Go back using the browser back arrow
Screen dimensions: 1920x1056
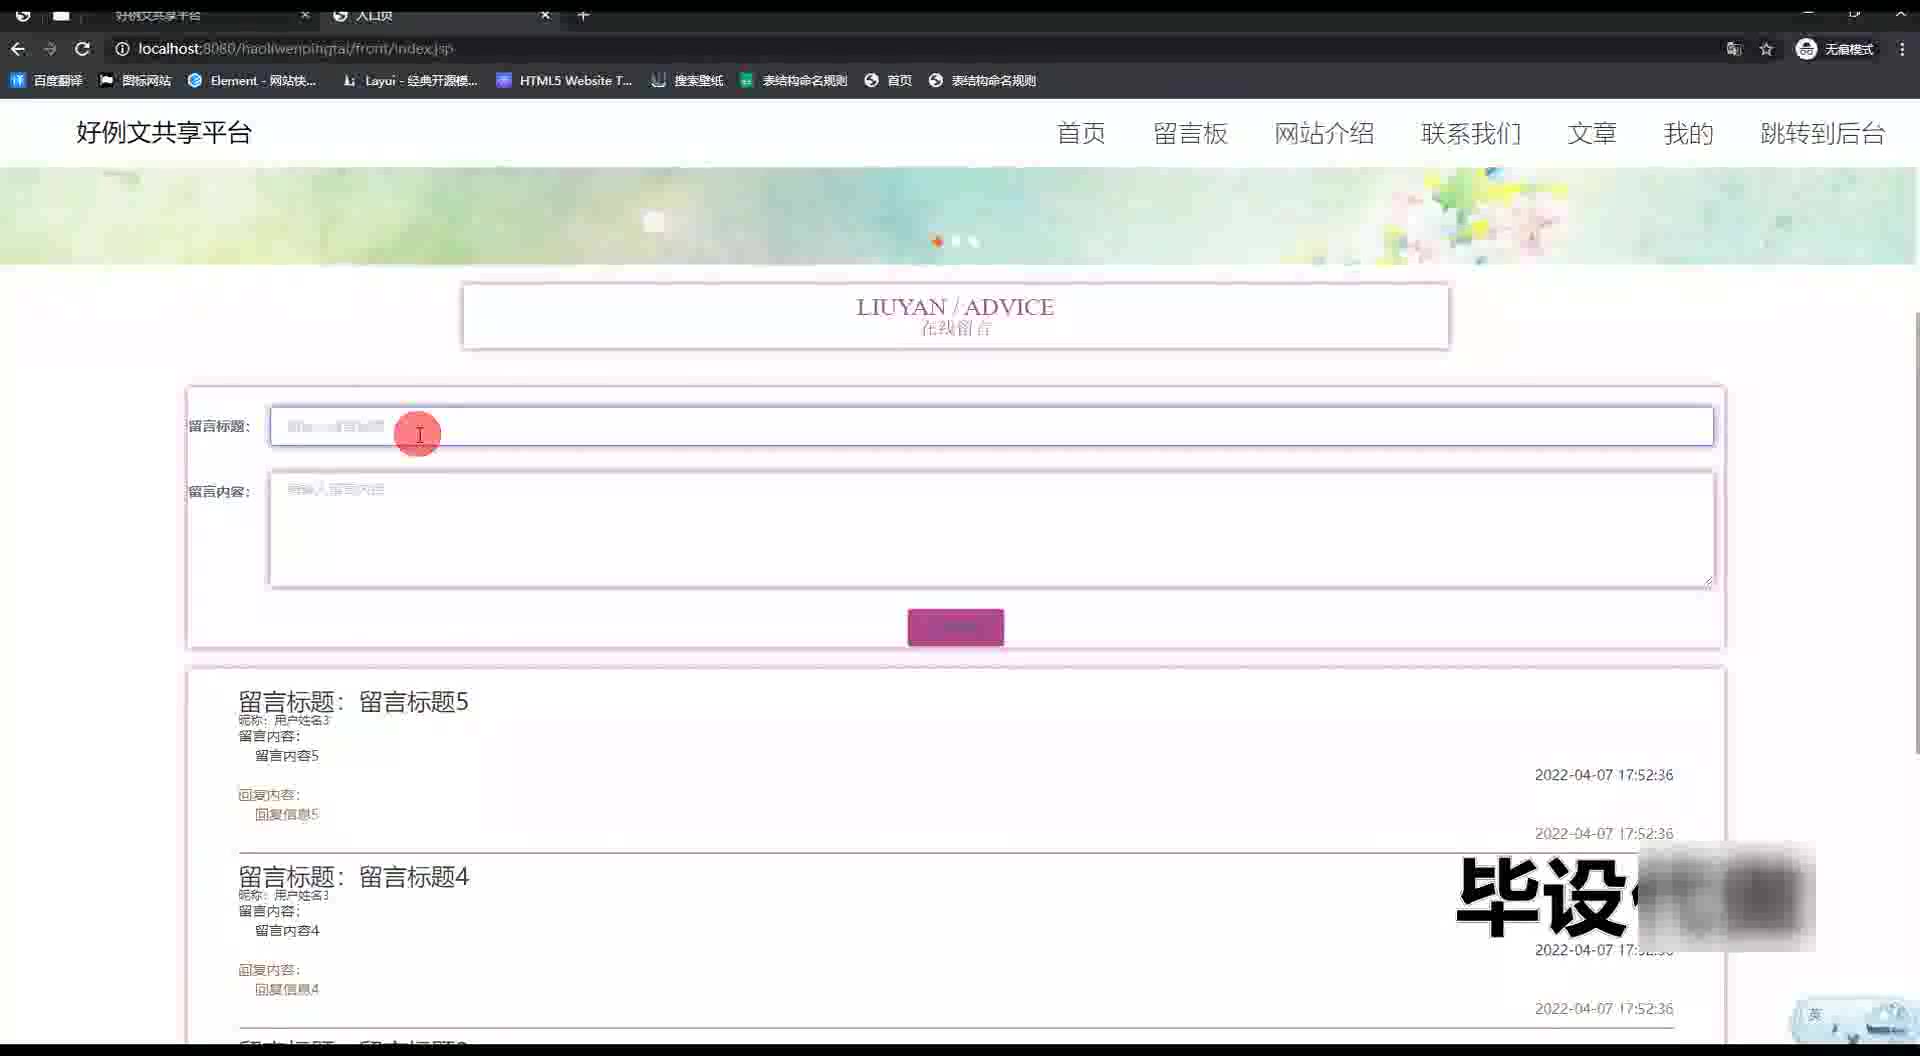18,48
